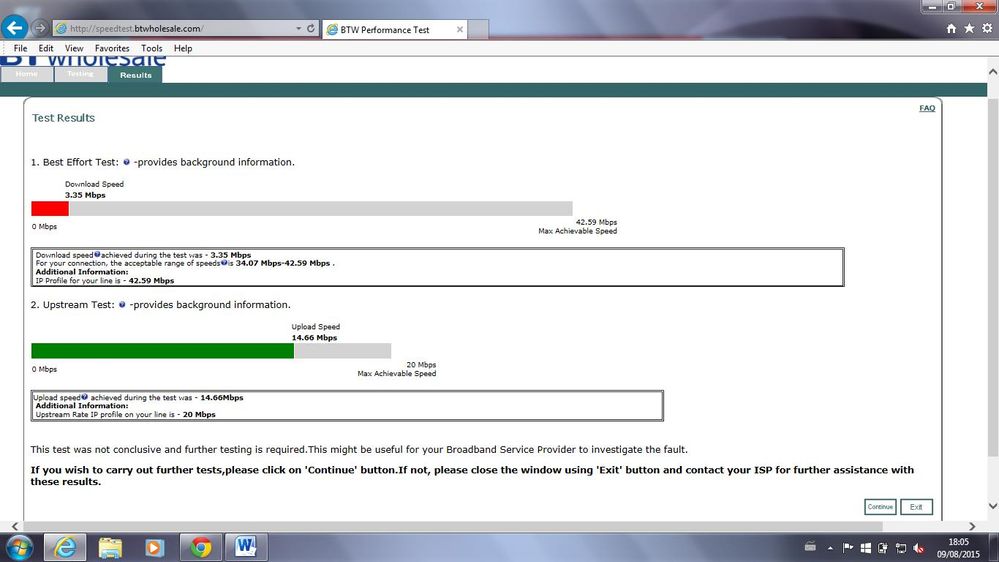The width and height of the screenshot is (999, 562).
Task: Go back with the browser Back arrow
Action: 14,28
